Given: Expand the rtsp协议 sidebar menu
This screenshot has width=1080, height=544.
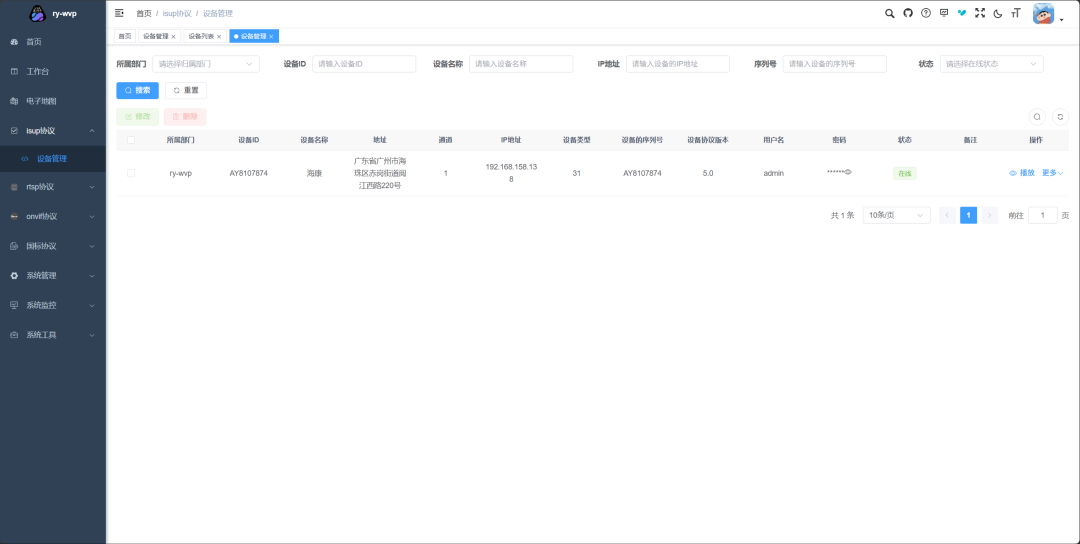Looking at the screenshot, I should click(53, 187).
